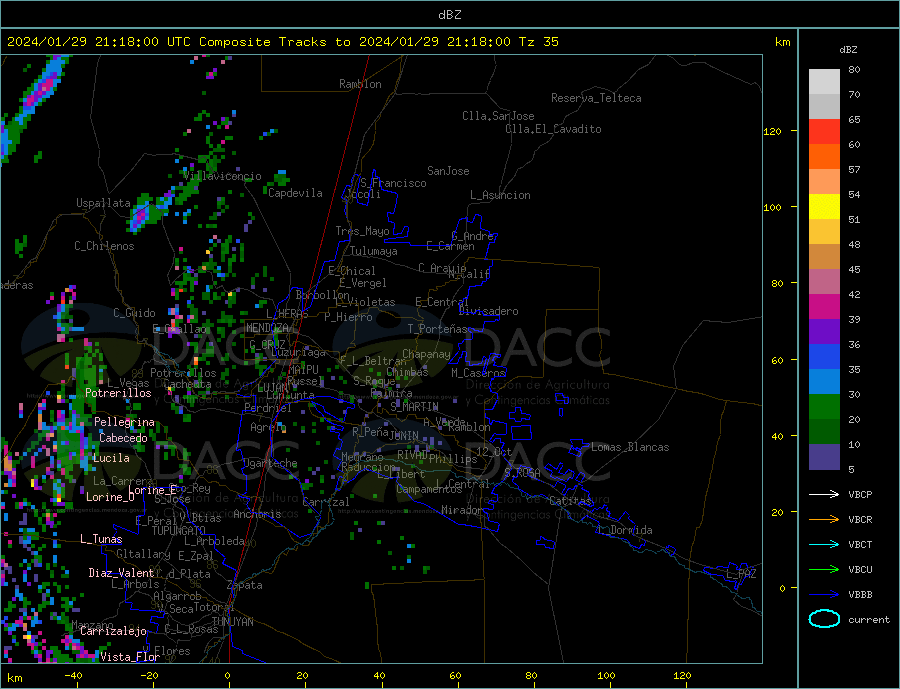
Task: Click the JUNIN town label
Action: click(x=404, y=436)
